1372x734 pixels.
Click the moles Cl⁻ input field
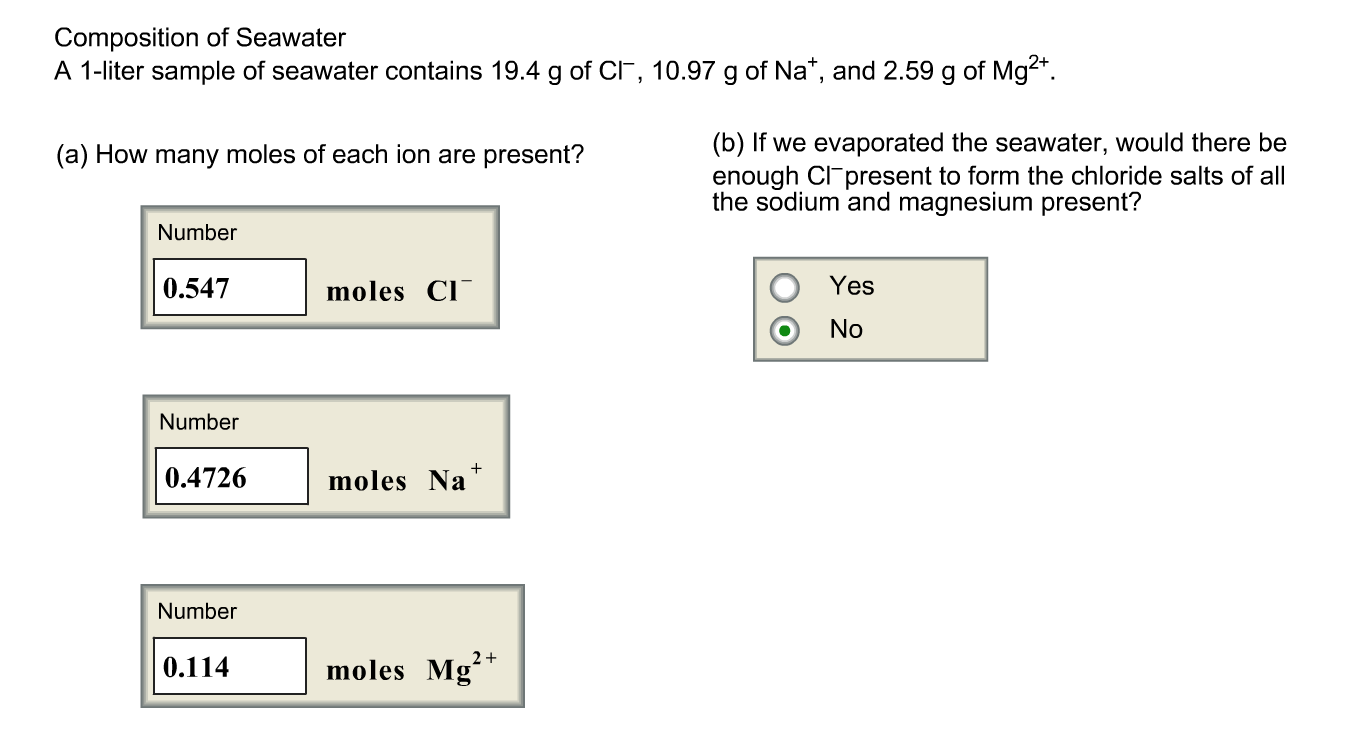(229, 287)
